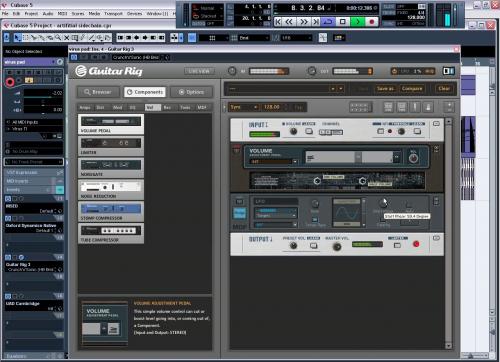Click the red Record transport button
500x362 pixels.
click(x=372, y=22)
